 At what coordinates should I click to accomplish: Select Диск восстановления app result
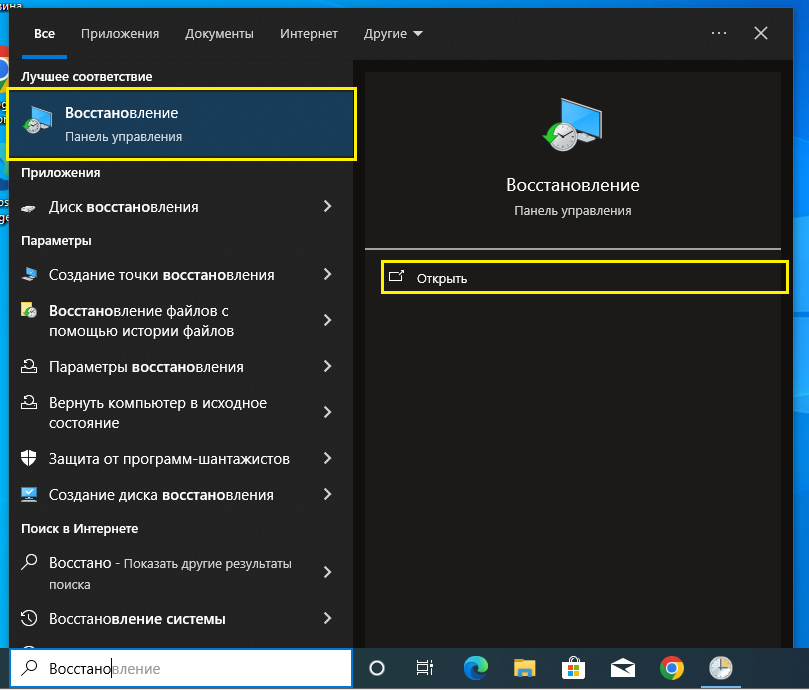point(181,206)
